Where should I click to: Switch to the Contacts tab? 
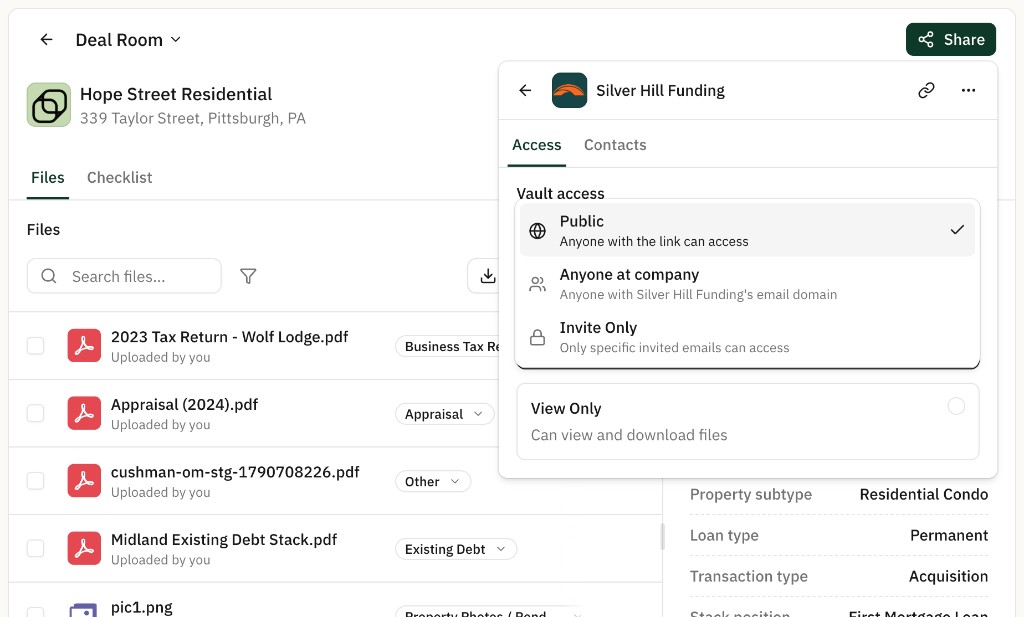[615, 145]
